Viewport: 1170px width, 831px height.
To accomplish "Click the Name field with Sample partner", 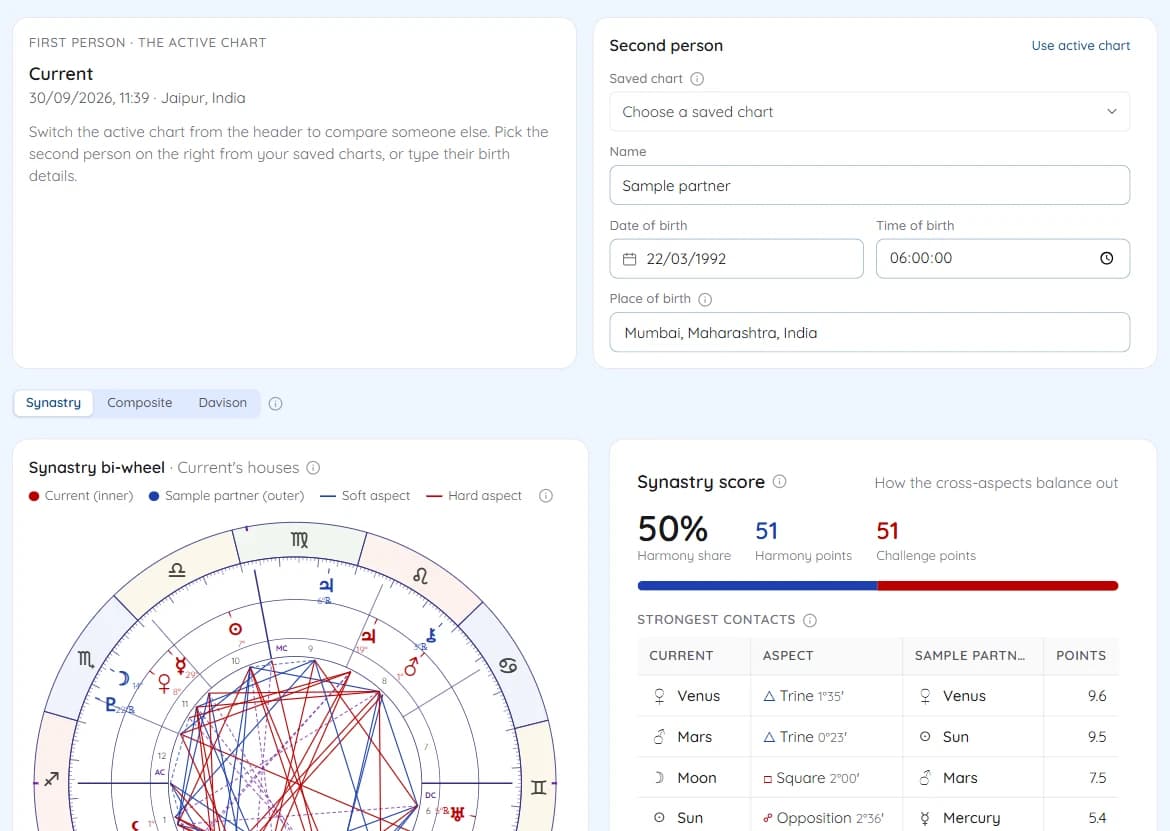I will [869, 185].
